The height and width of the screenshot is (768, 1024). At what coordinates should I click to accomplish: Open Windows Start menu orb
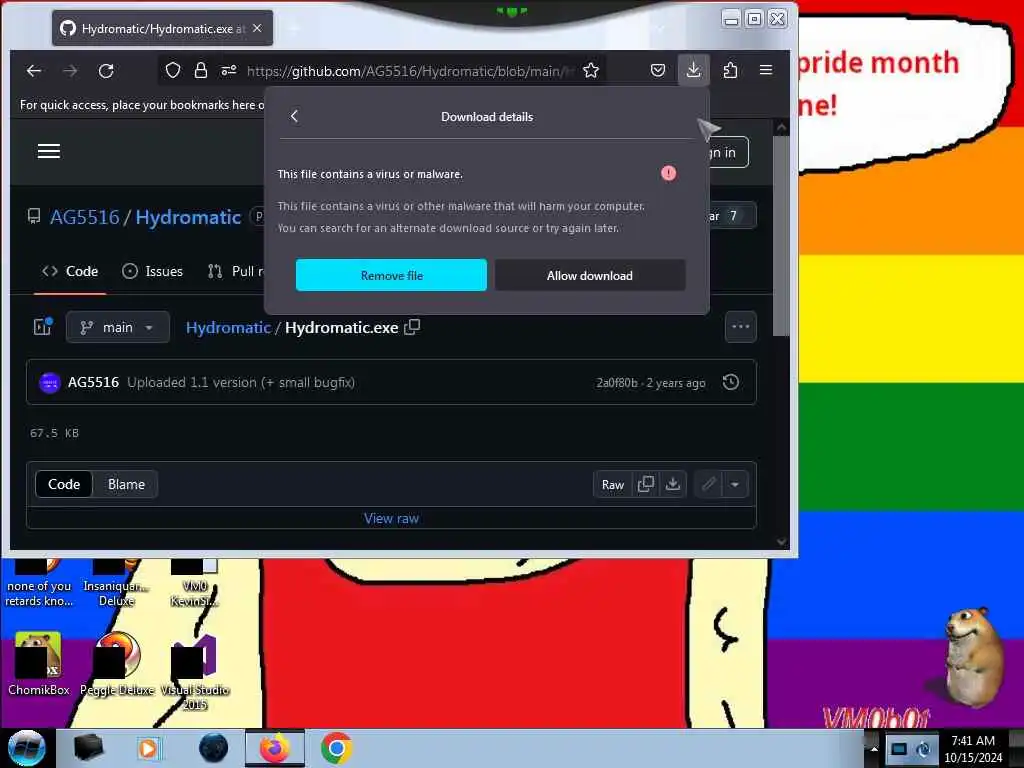point(26,748)
